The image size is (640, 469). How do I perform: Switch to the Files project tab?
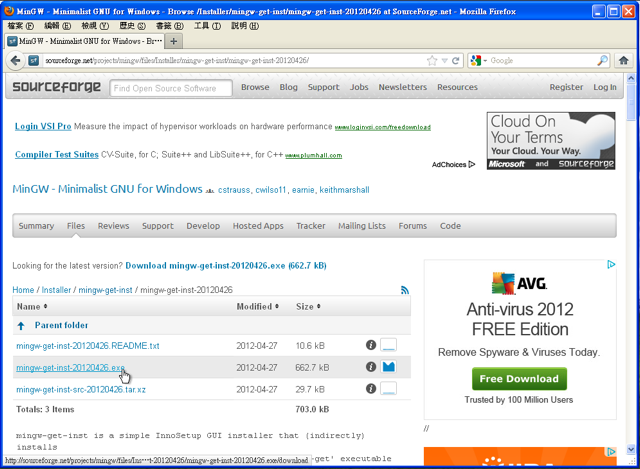tap(76, 226)
